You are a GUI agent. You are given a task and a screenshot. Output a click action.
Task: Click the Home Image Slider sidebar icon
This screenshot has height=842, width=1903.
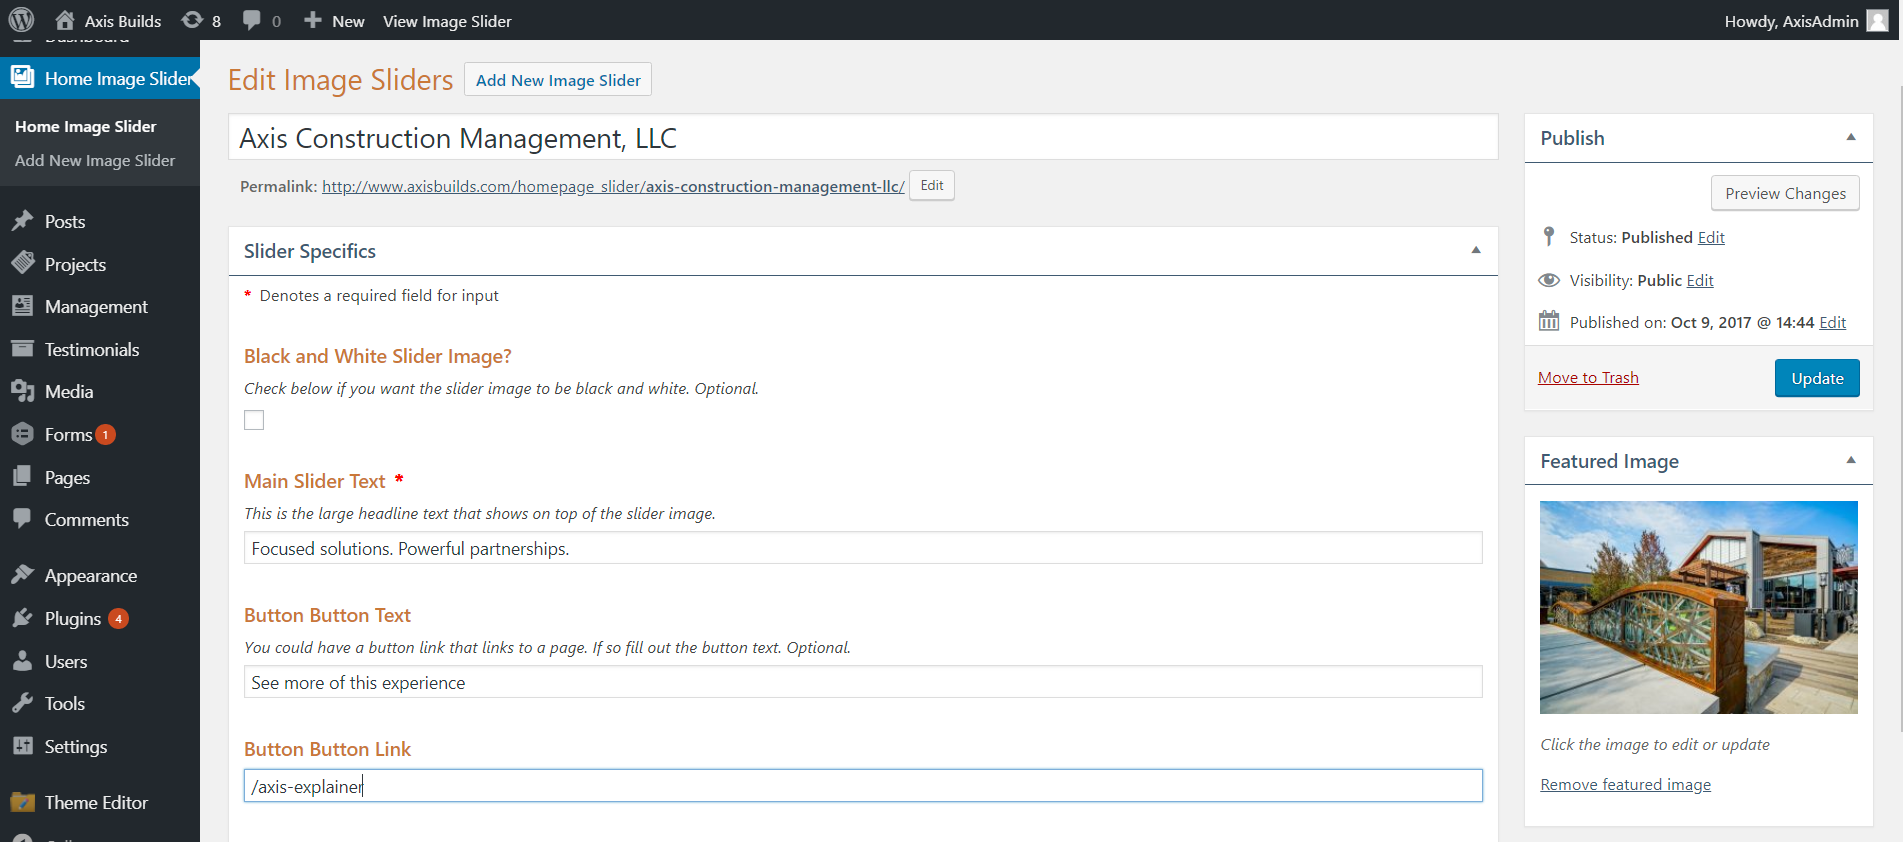pyautogui.click(x=22, y=78)
